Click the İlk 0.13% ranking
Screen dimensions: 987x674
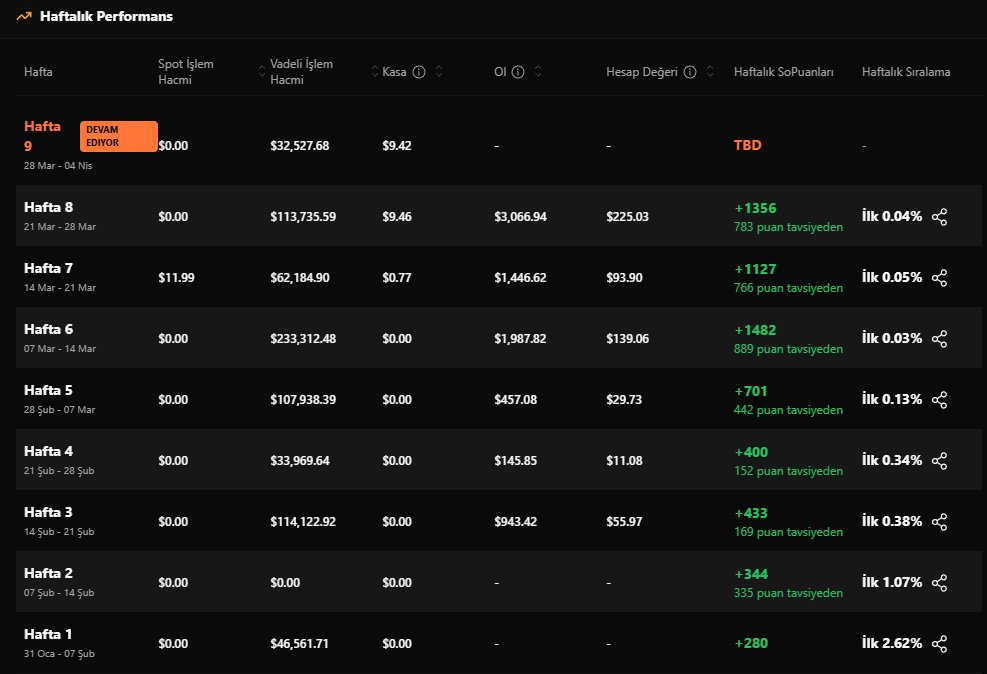(892, 400)
